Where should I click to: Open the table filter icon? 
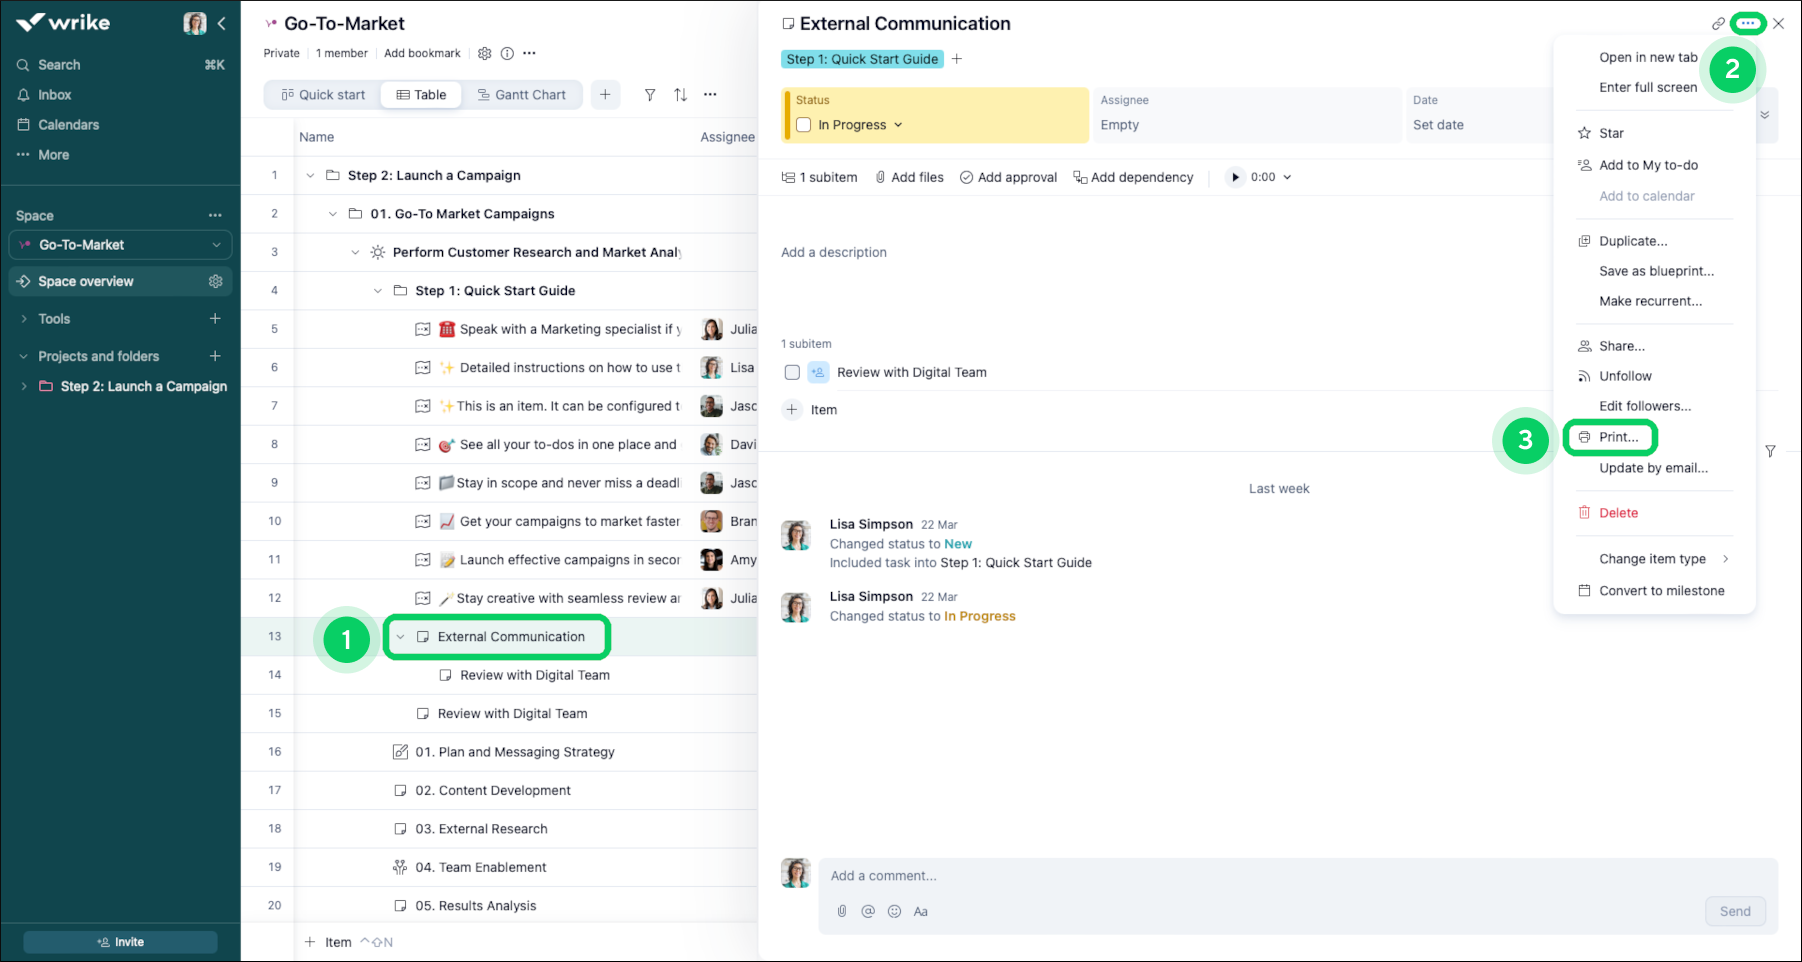click(650, 94)
